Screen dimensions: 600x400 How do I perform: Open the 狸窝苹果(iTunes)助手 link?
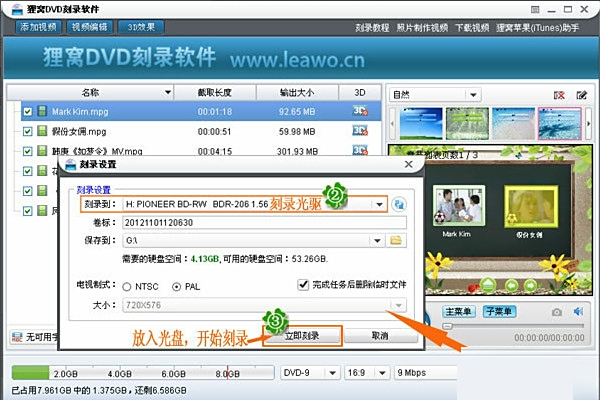coord(538,28)
